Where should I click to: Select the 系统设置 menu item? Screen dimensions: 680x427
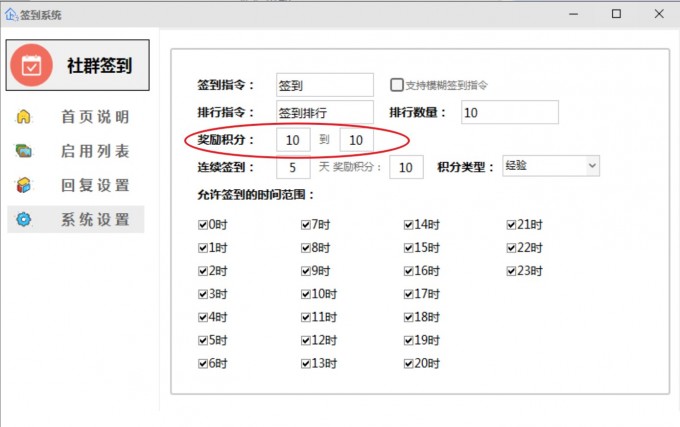point(75,219)
